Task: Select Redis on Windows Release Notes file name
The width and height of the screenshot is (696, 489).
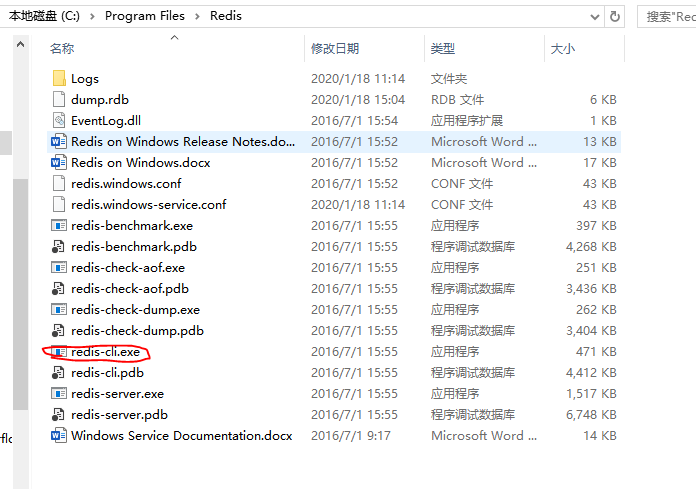Action: point(183,142)
